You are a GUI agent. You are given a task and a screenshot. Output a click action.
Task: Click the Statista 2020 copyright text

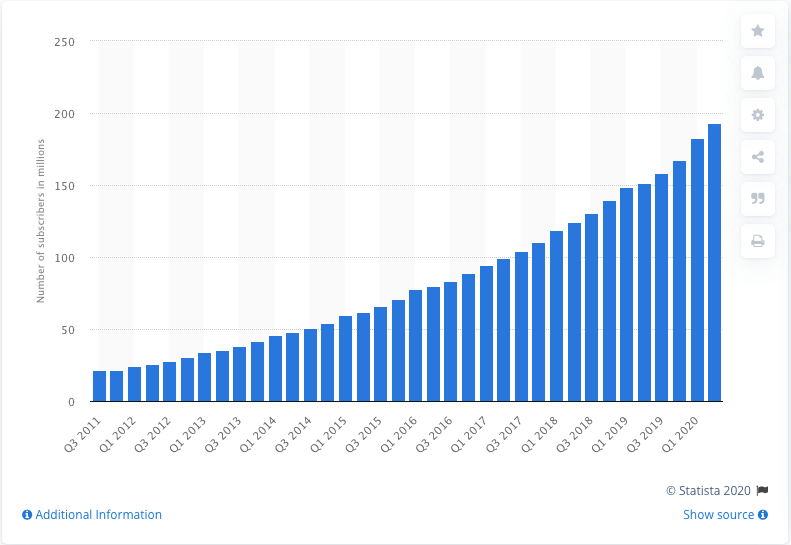click(709, 490)
